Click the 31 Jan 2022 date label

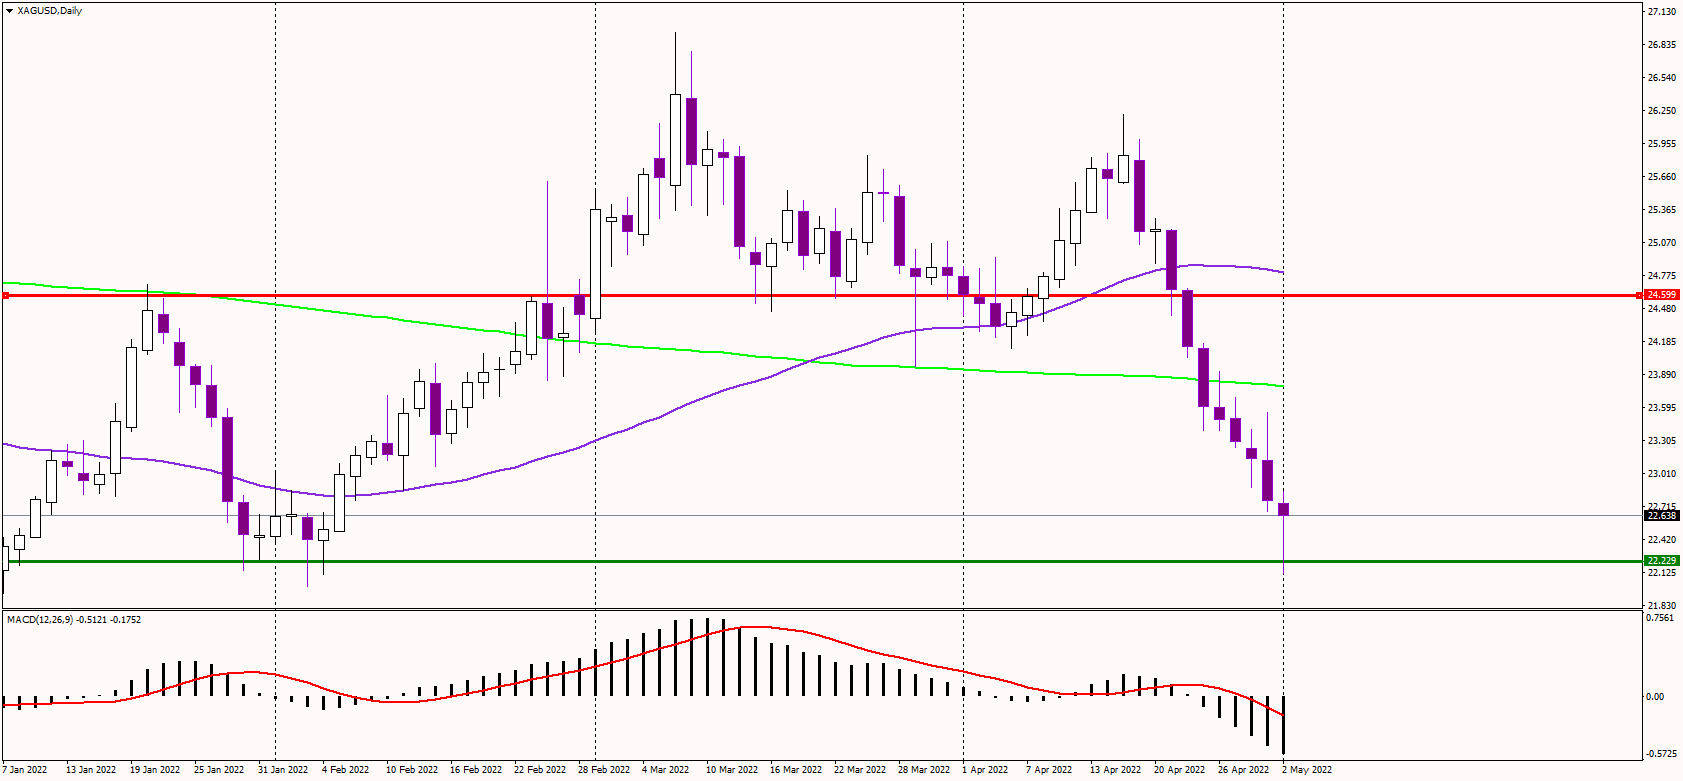pos(283,770)
